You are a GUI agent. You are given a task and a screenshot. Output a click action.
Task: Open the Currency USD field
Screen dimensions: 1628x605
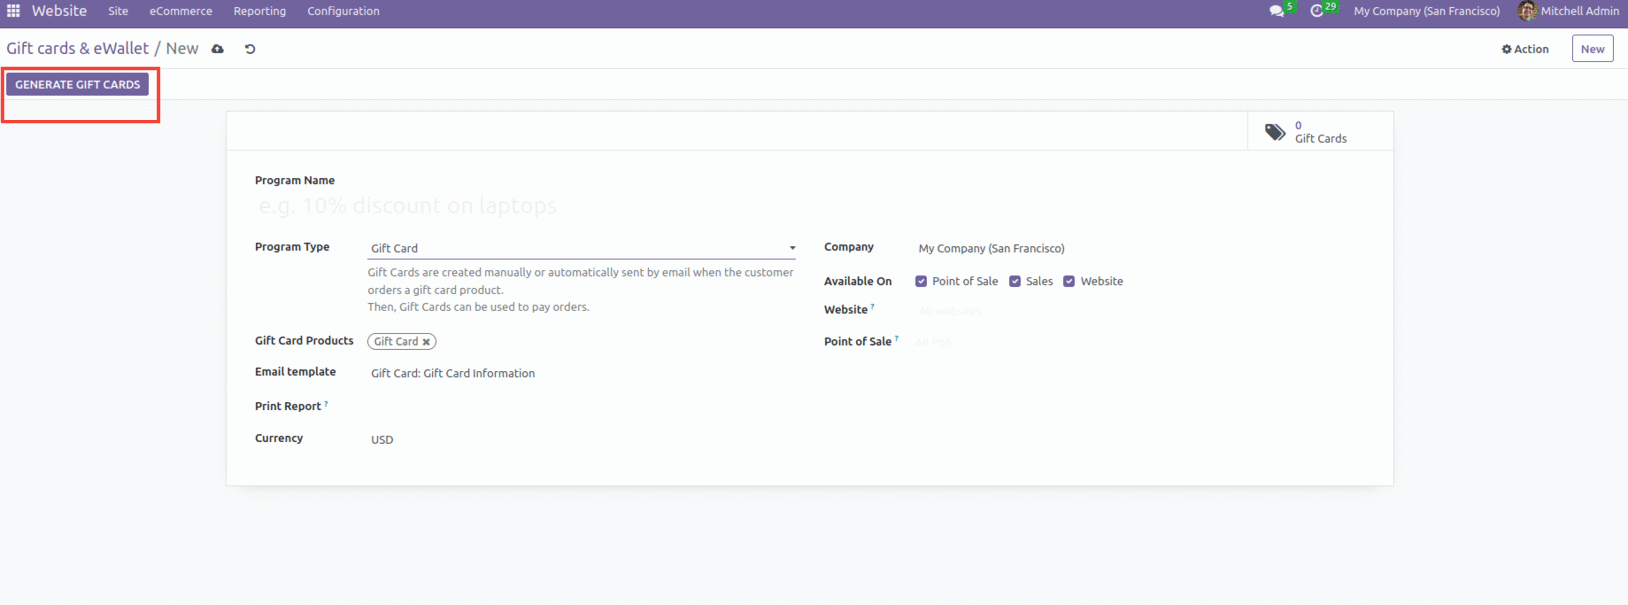581,439
